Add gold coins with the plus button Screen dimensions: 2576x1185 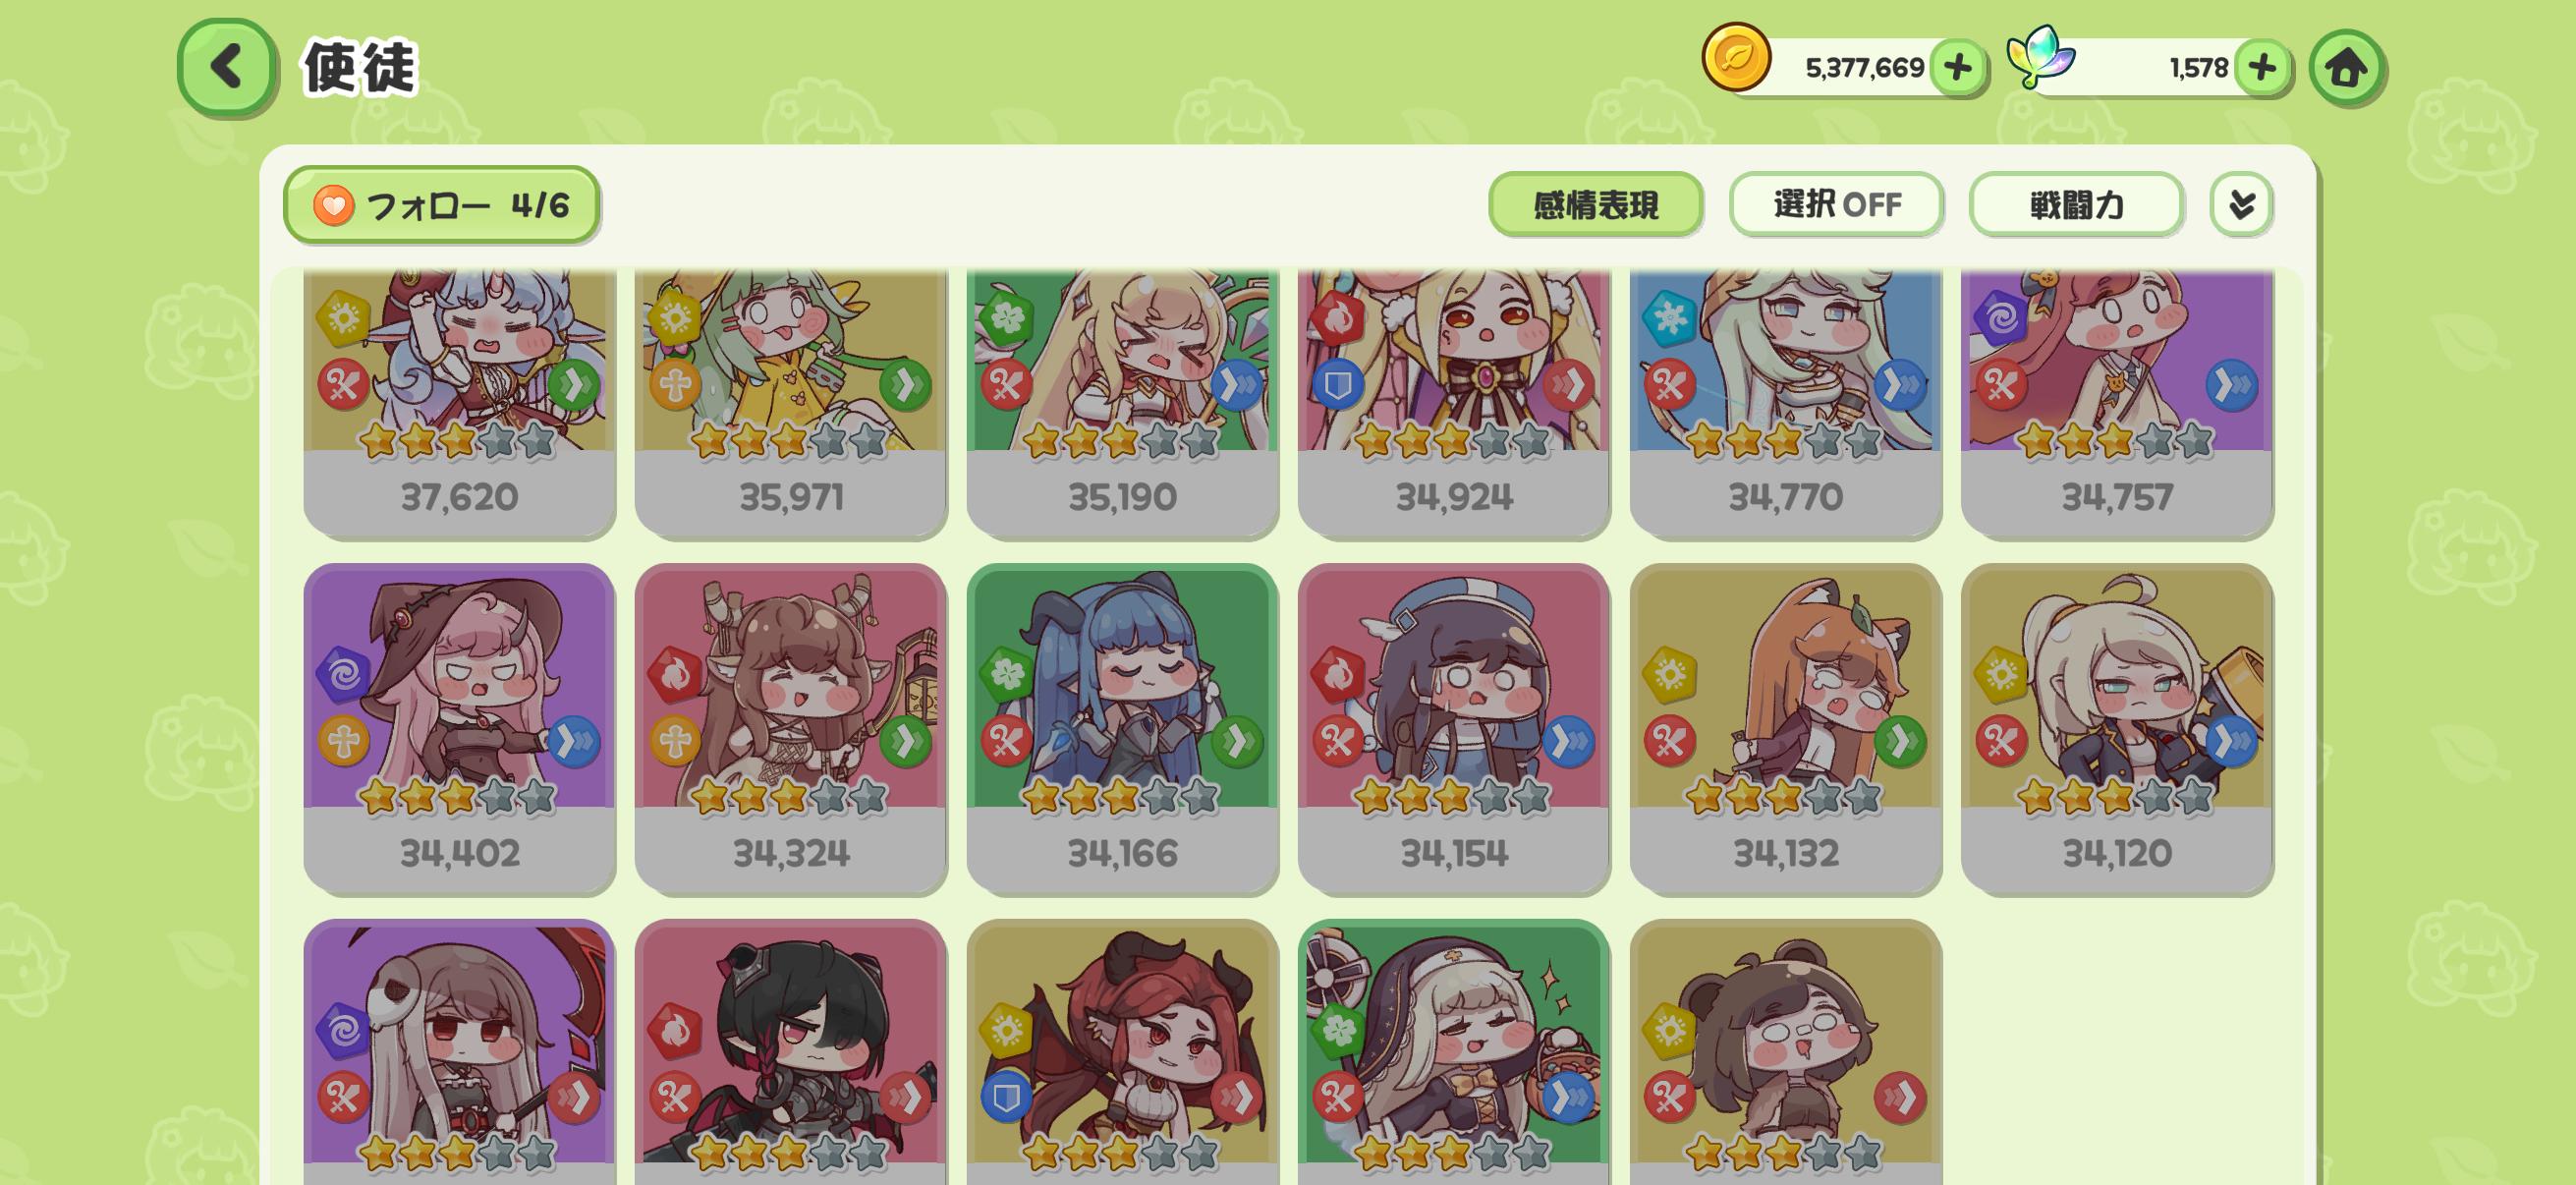1958,68
